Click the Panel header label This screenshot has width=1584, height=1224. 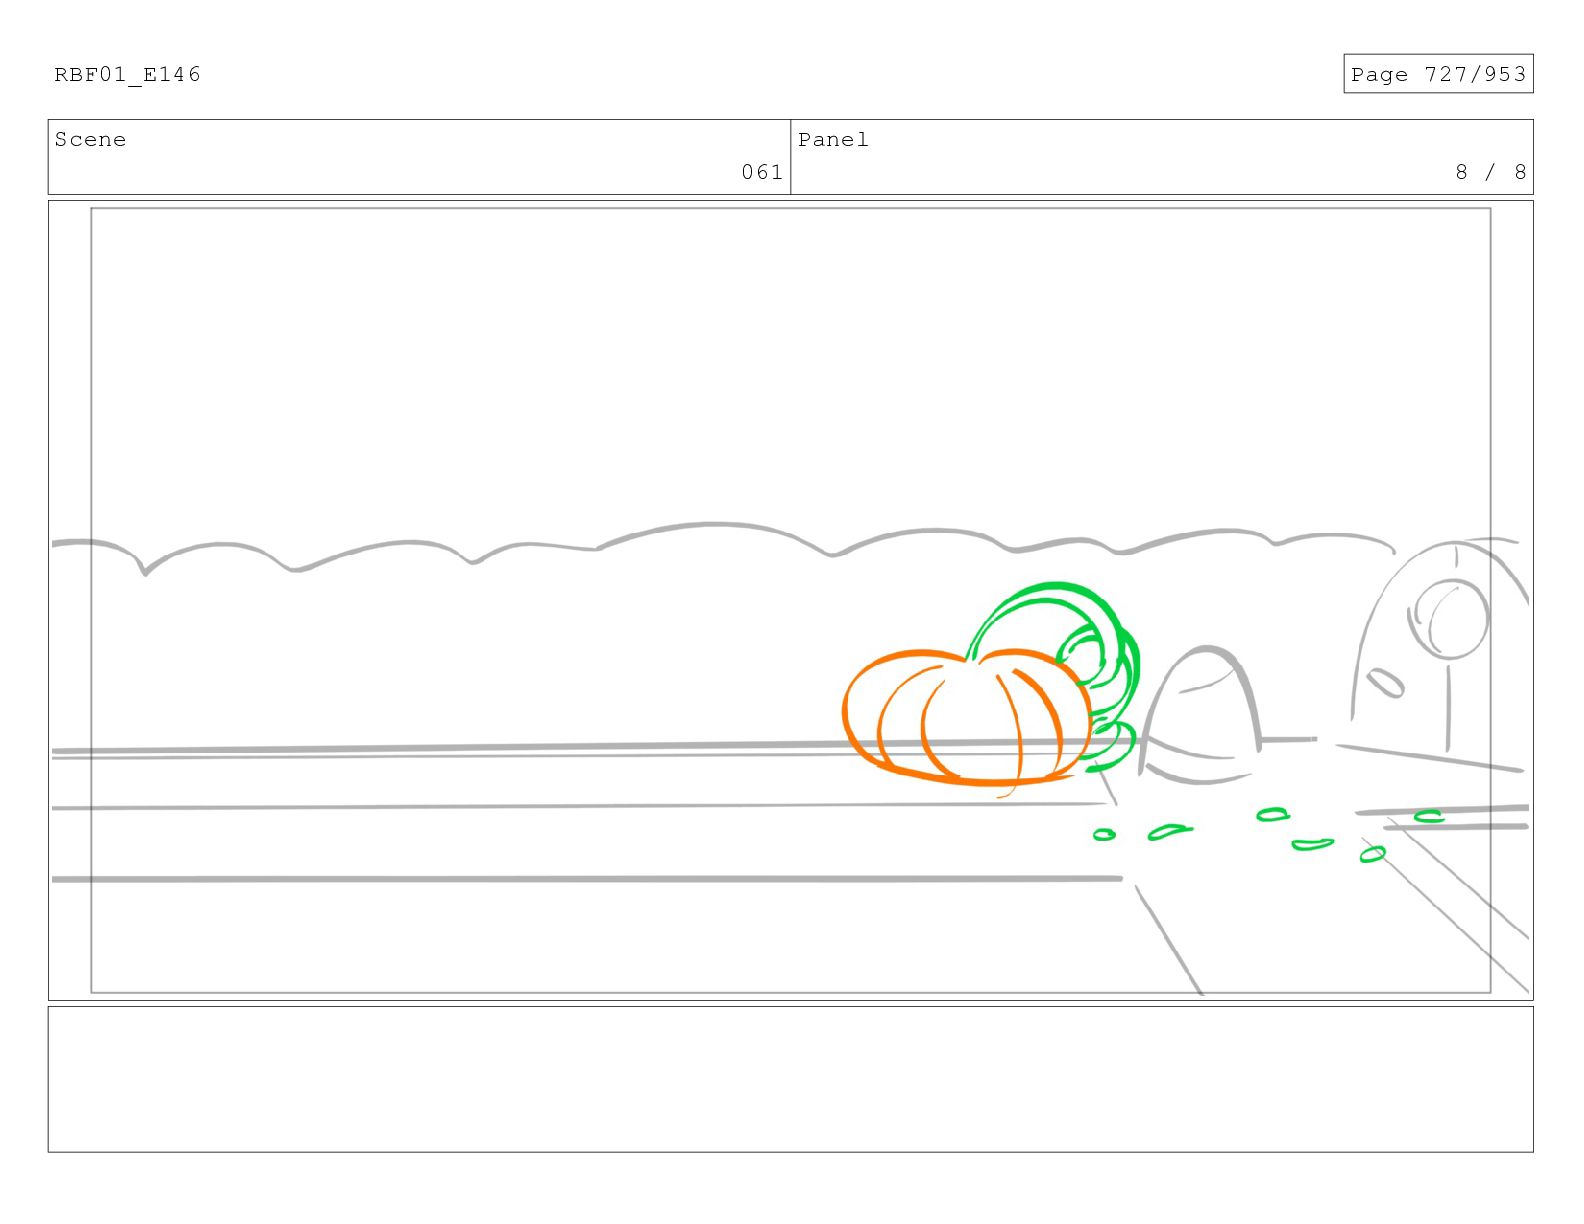[833, 140]
